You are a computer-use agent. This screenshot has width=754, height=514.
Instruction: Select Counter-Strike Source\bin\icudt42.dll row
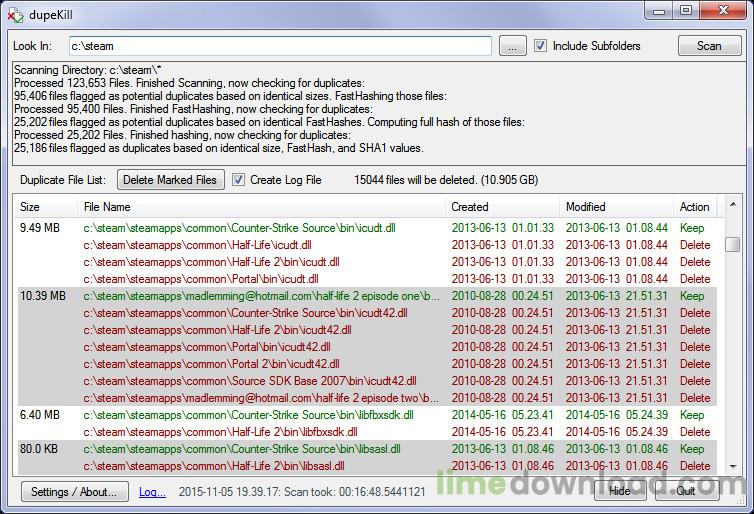[x=367, y=313]
